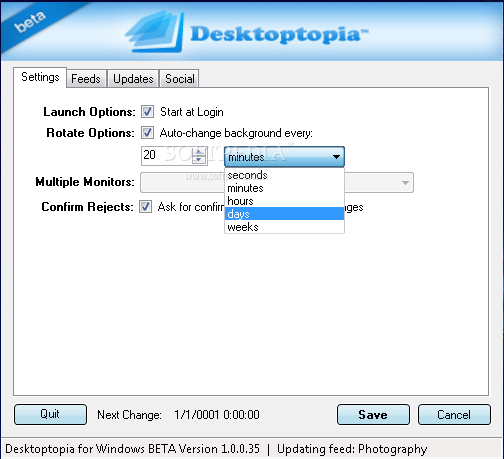Choose hours from the unit list
The height and width of the screenshot is (459, 504).
[284, 201]
